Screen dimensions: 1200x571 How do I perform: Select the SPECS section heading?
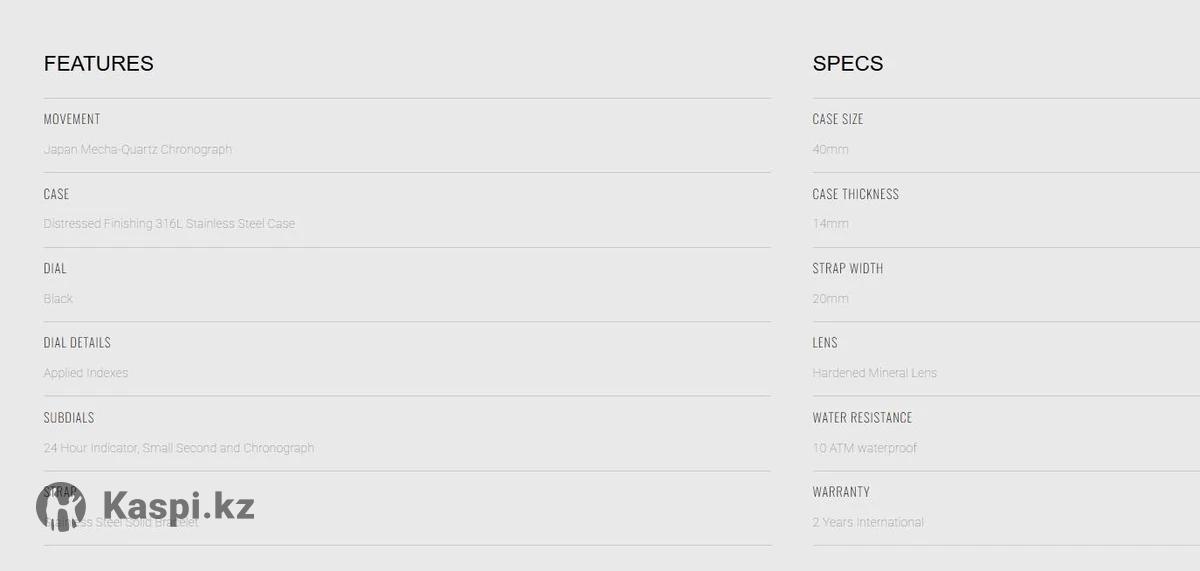[x=848, y=64]
